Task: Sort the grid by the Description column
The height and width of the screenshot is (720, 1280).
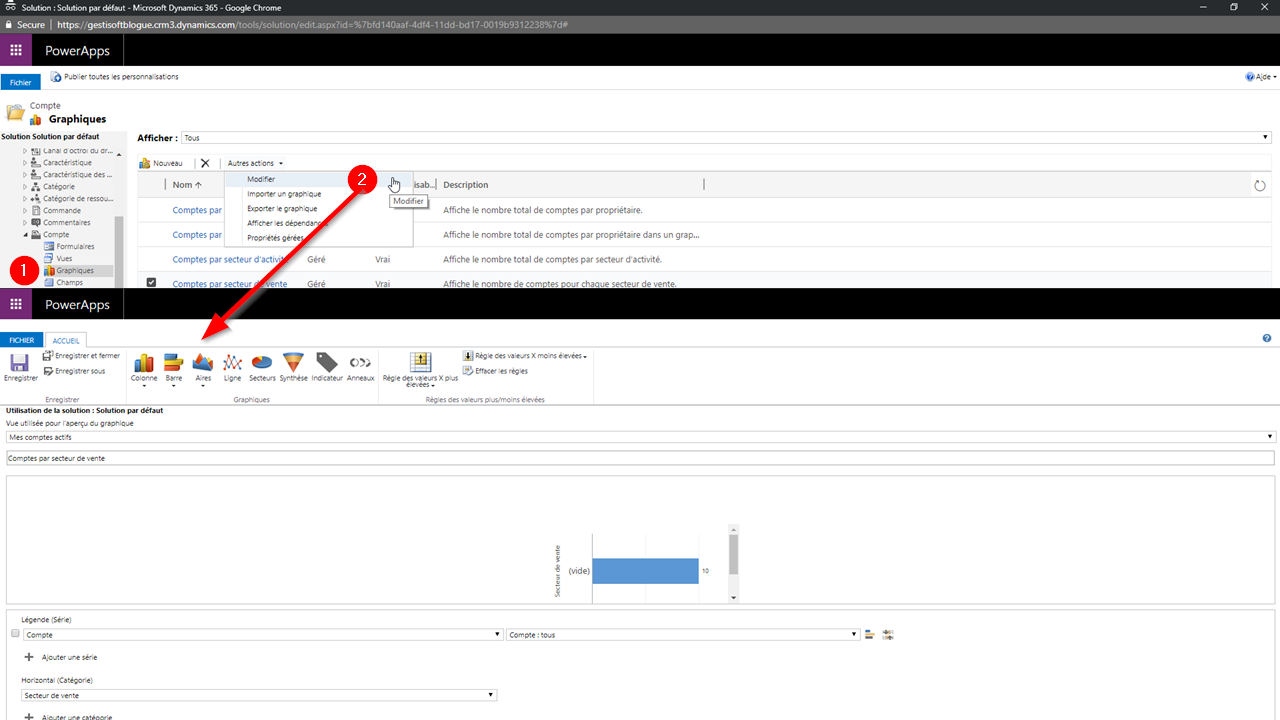Action: [466, 185]
